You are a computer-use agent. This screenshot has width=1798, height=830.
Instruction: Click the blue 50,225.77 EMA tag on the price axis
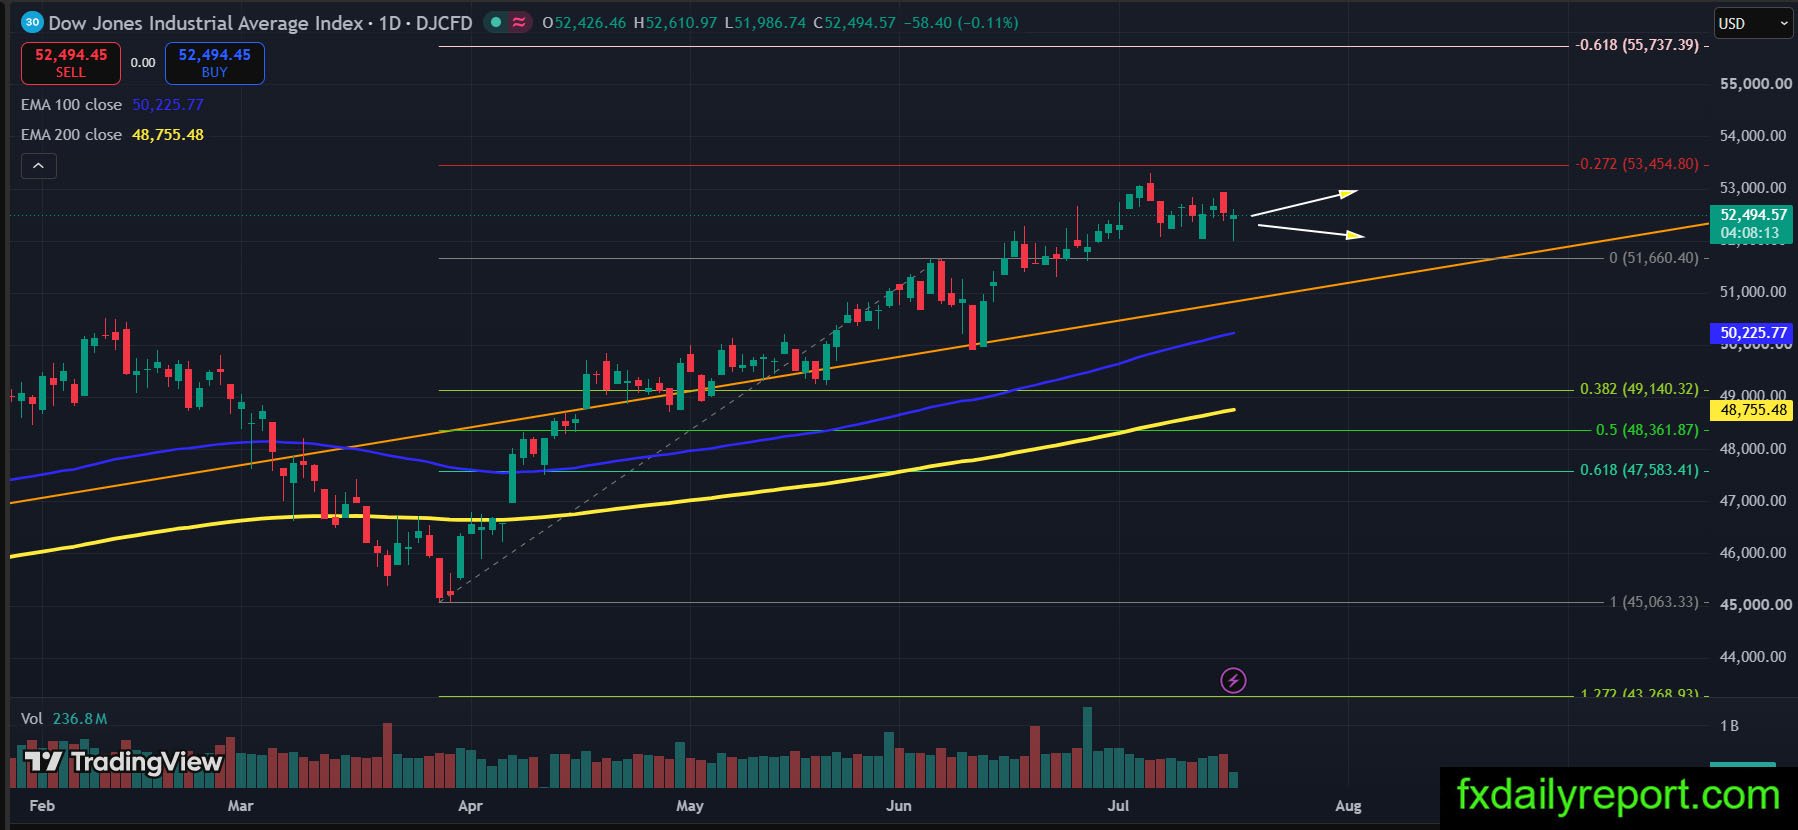tap(1753, 333)
